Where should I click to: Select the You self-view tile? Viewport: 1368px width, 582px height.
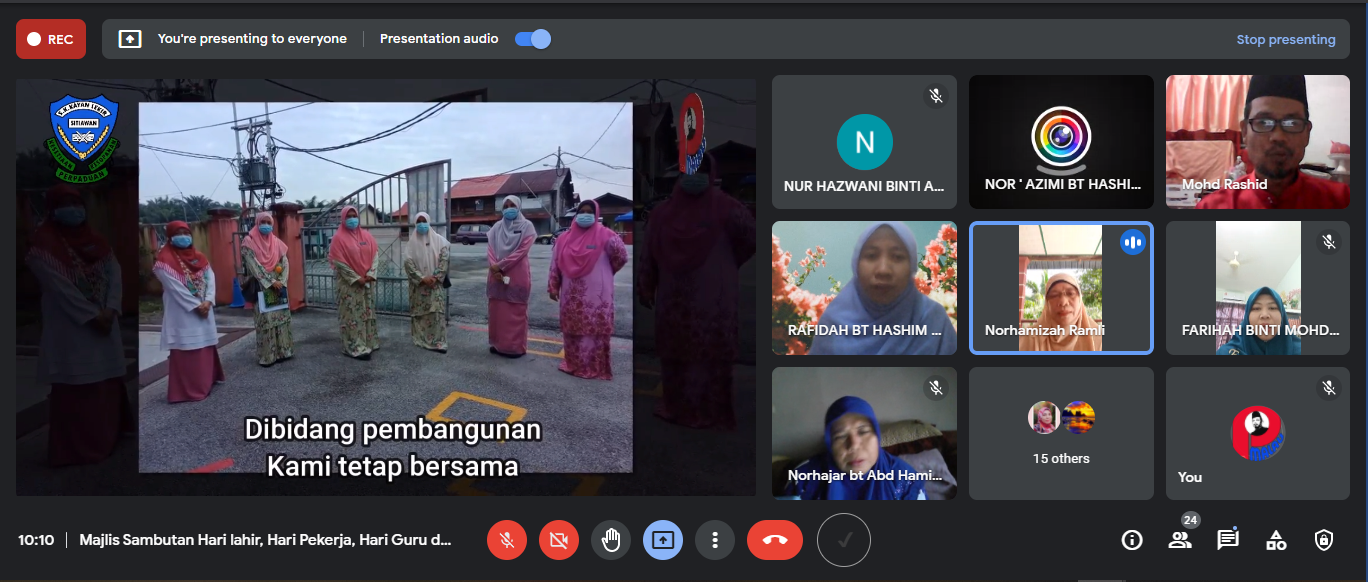tap(1257, 433)
